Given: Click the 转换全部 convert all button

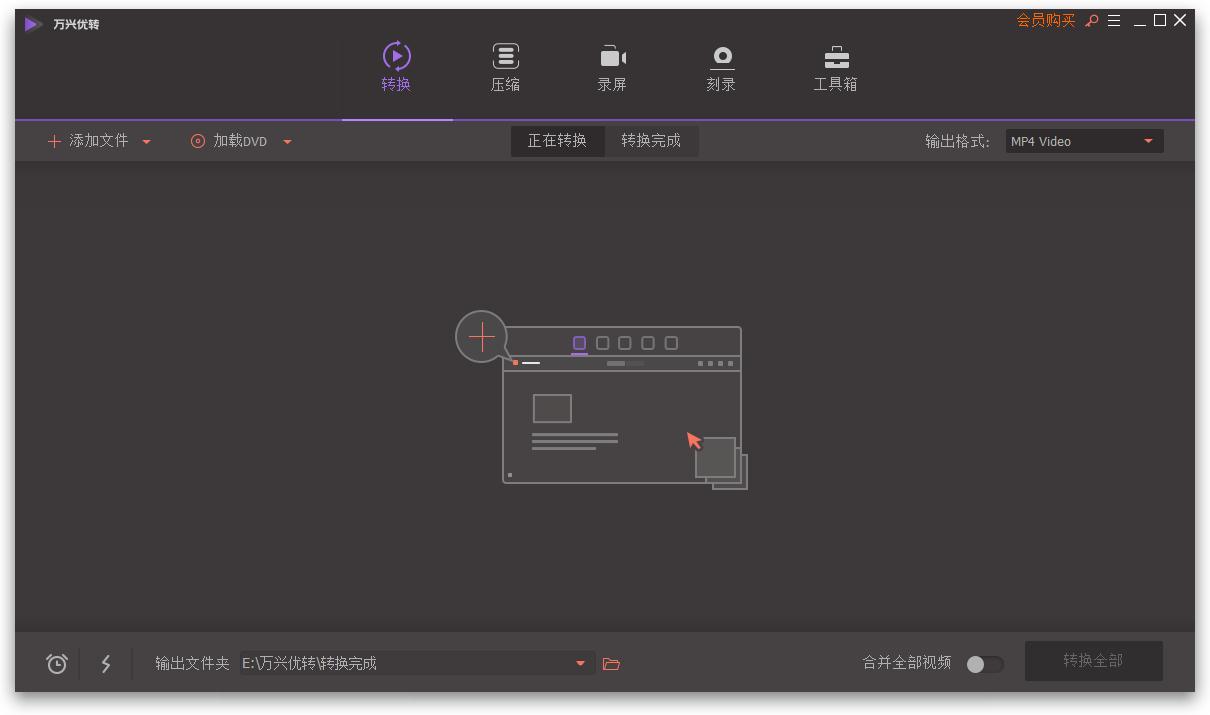Looking at the screenshot, I should tap(1094, 661).
